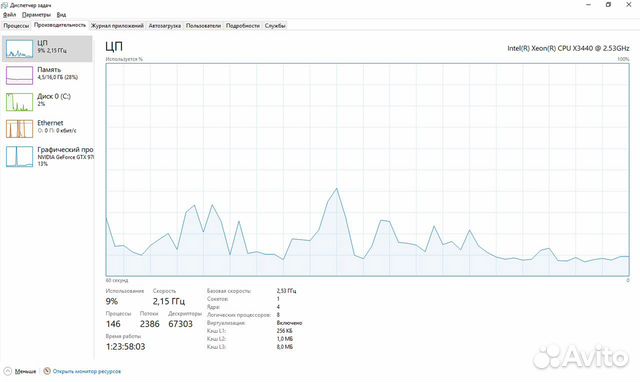Click the 2386 threads value
The width and height of the screenshot is (640, 382).
(x=149, y=324)
